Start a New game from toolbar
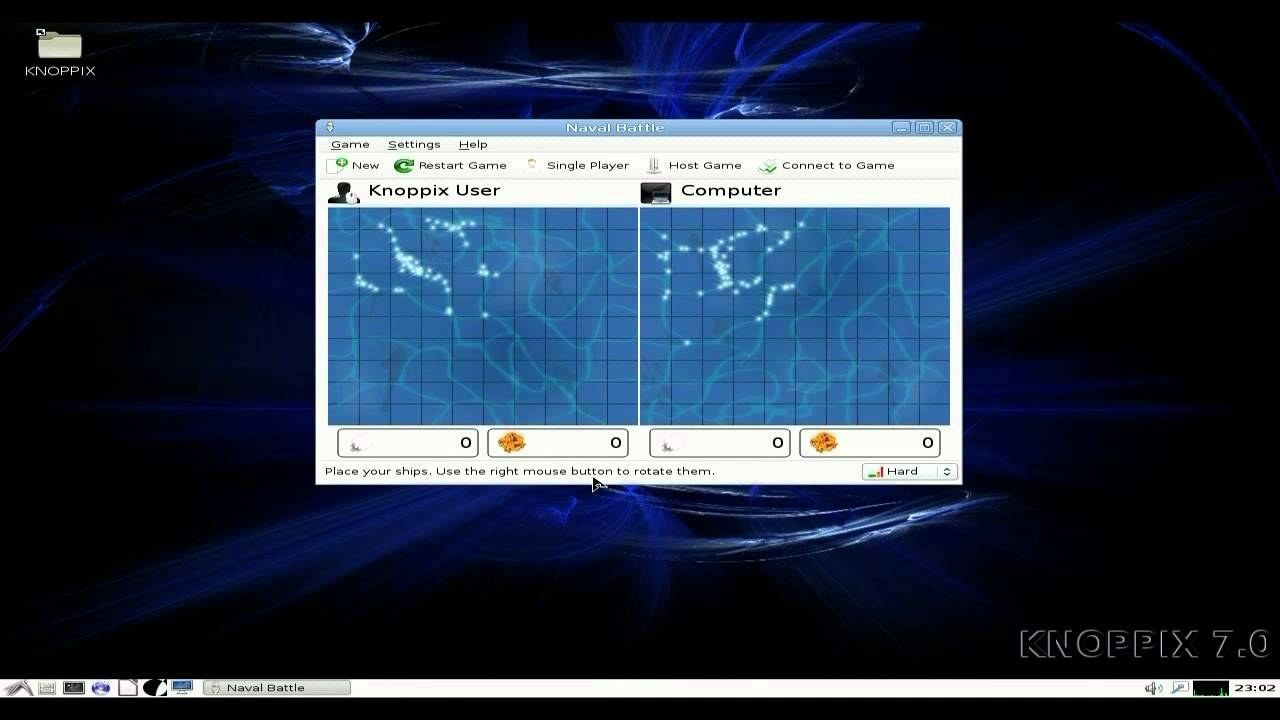Screen dimensions: 1280x720 tap(354, 165)
